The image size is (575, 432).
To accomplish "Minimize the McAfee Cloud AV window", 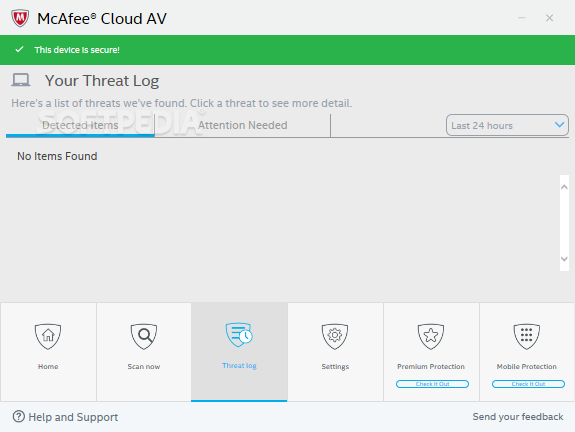I will [521, 18].
